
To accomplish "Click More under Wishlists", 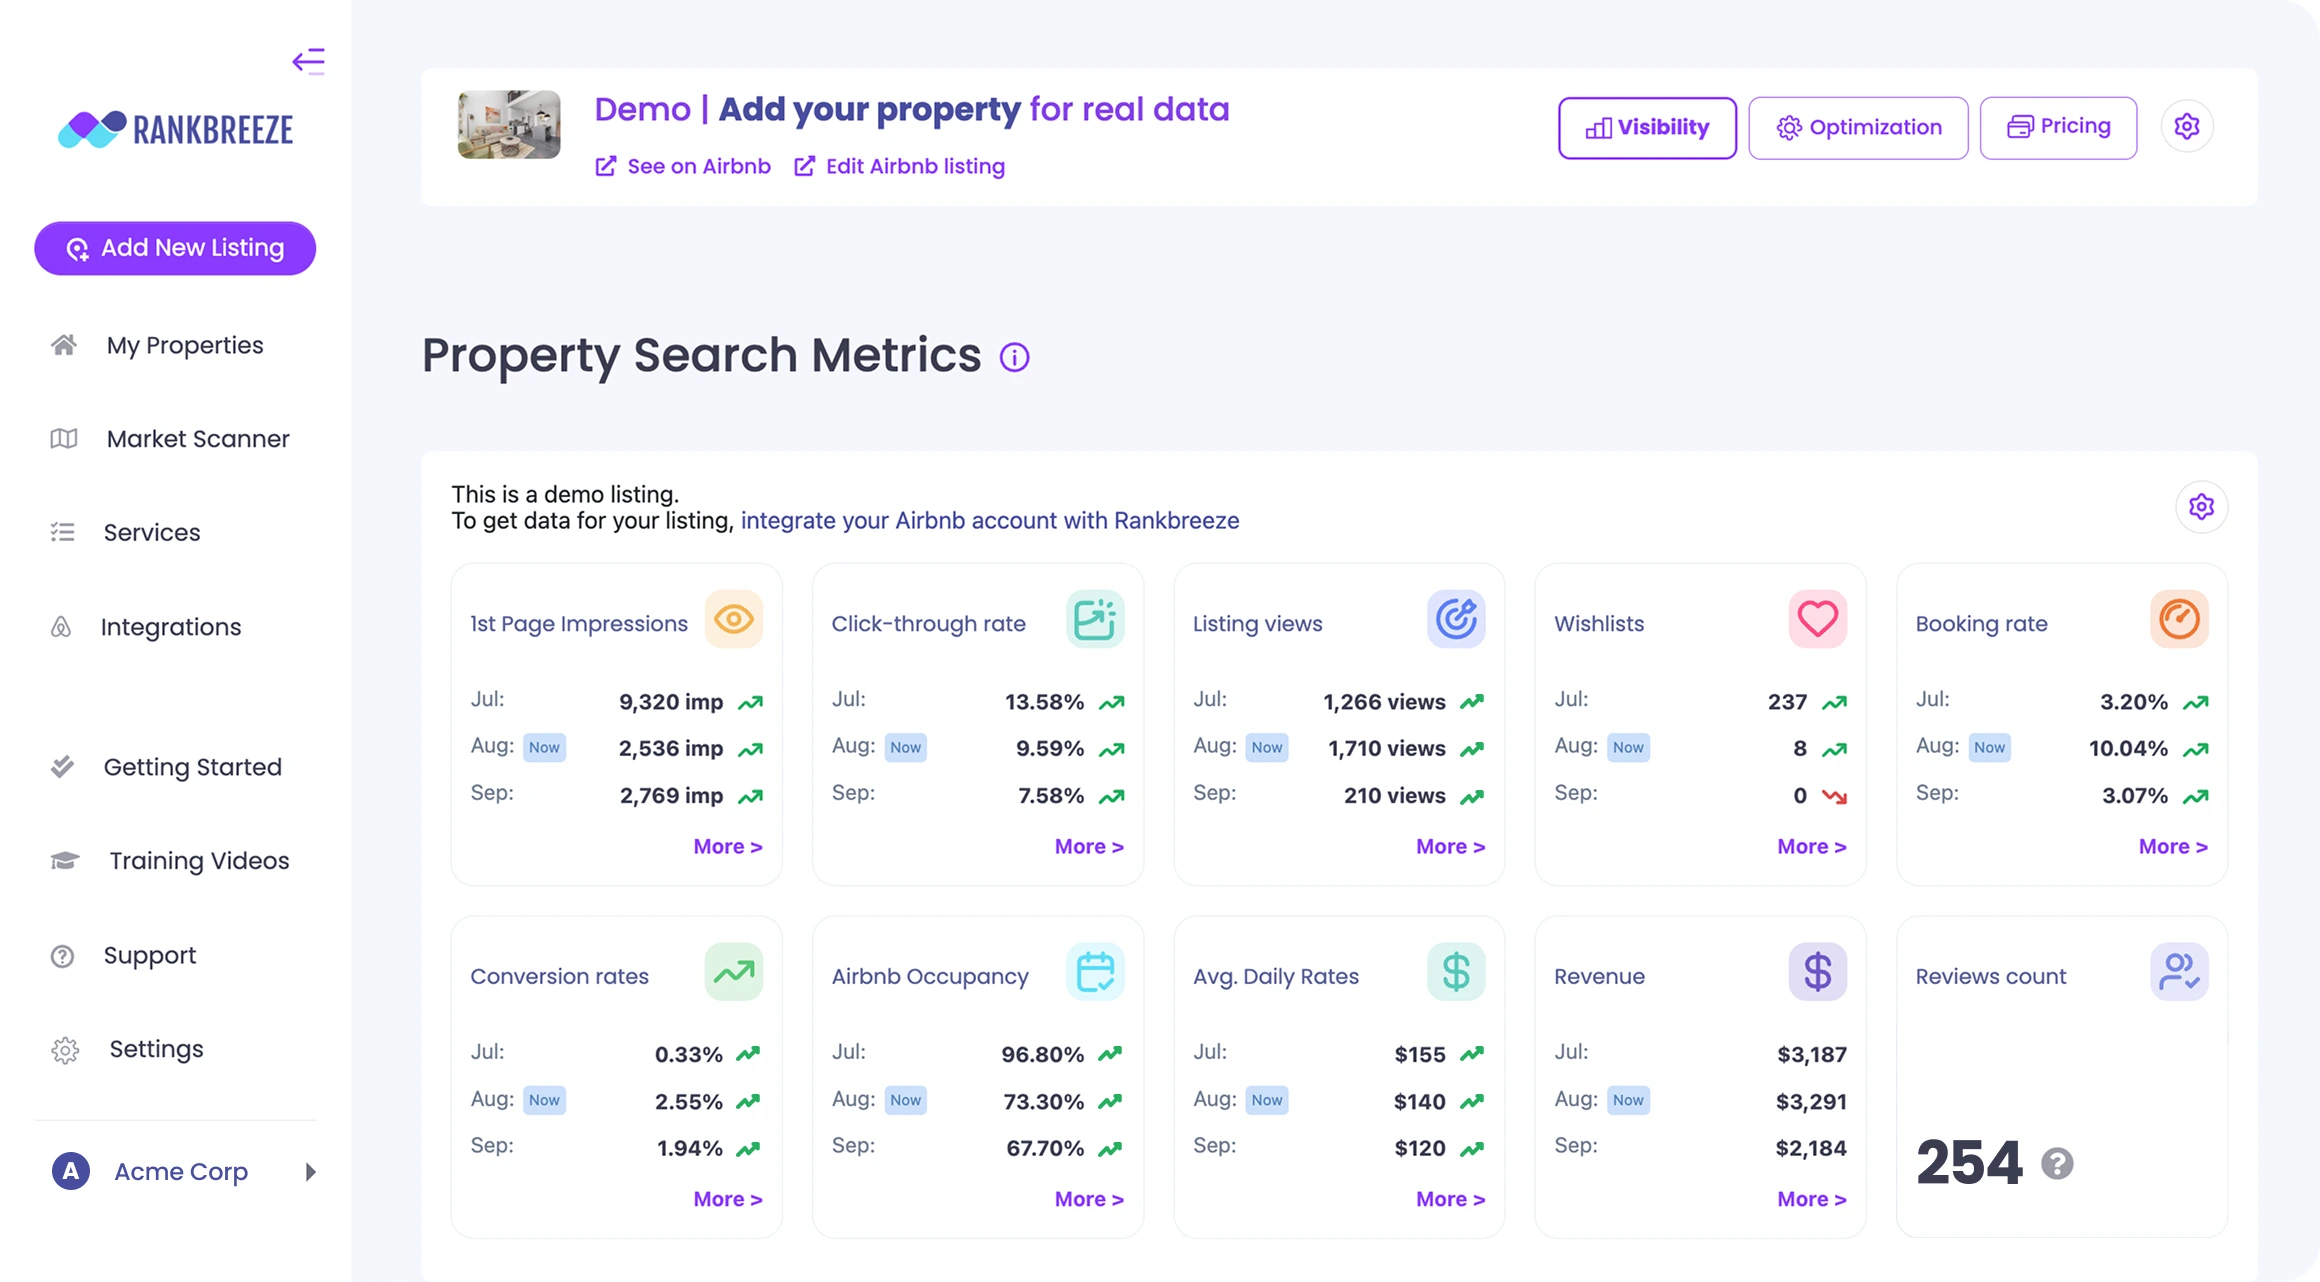I will point(1812,847).
